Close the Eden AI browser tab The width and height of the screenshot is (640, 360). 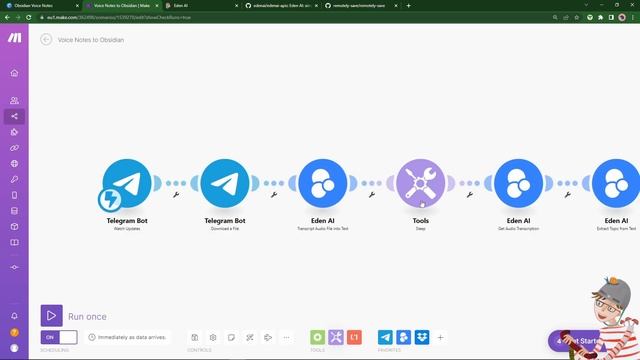coord(236,6)
